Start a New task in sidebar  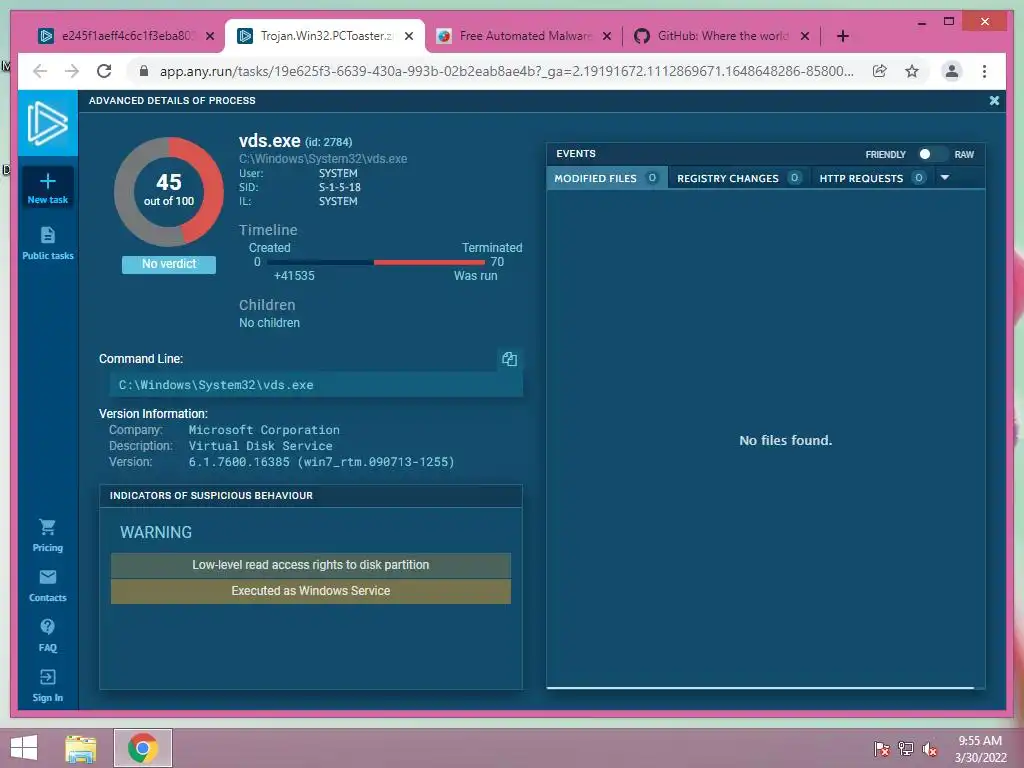tap(48, 188)
